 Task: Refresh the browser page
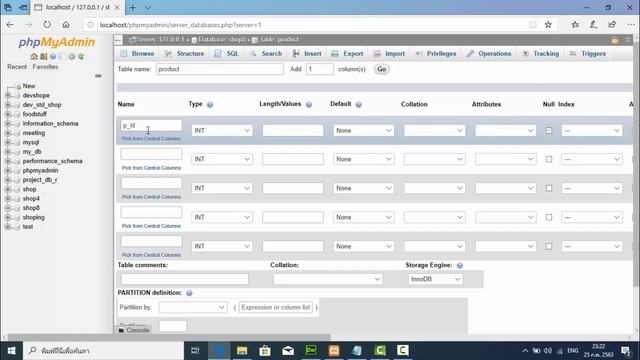(47, 25)
